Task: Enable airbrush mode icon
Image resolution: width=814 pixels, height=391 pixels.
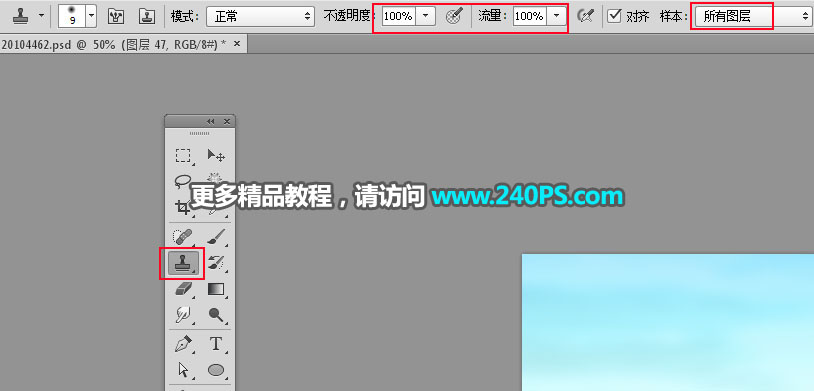Action: pyautogui.click(x=586, y=17)
